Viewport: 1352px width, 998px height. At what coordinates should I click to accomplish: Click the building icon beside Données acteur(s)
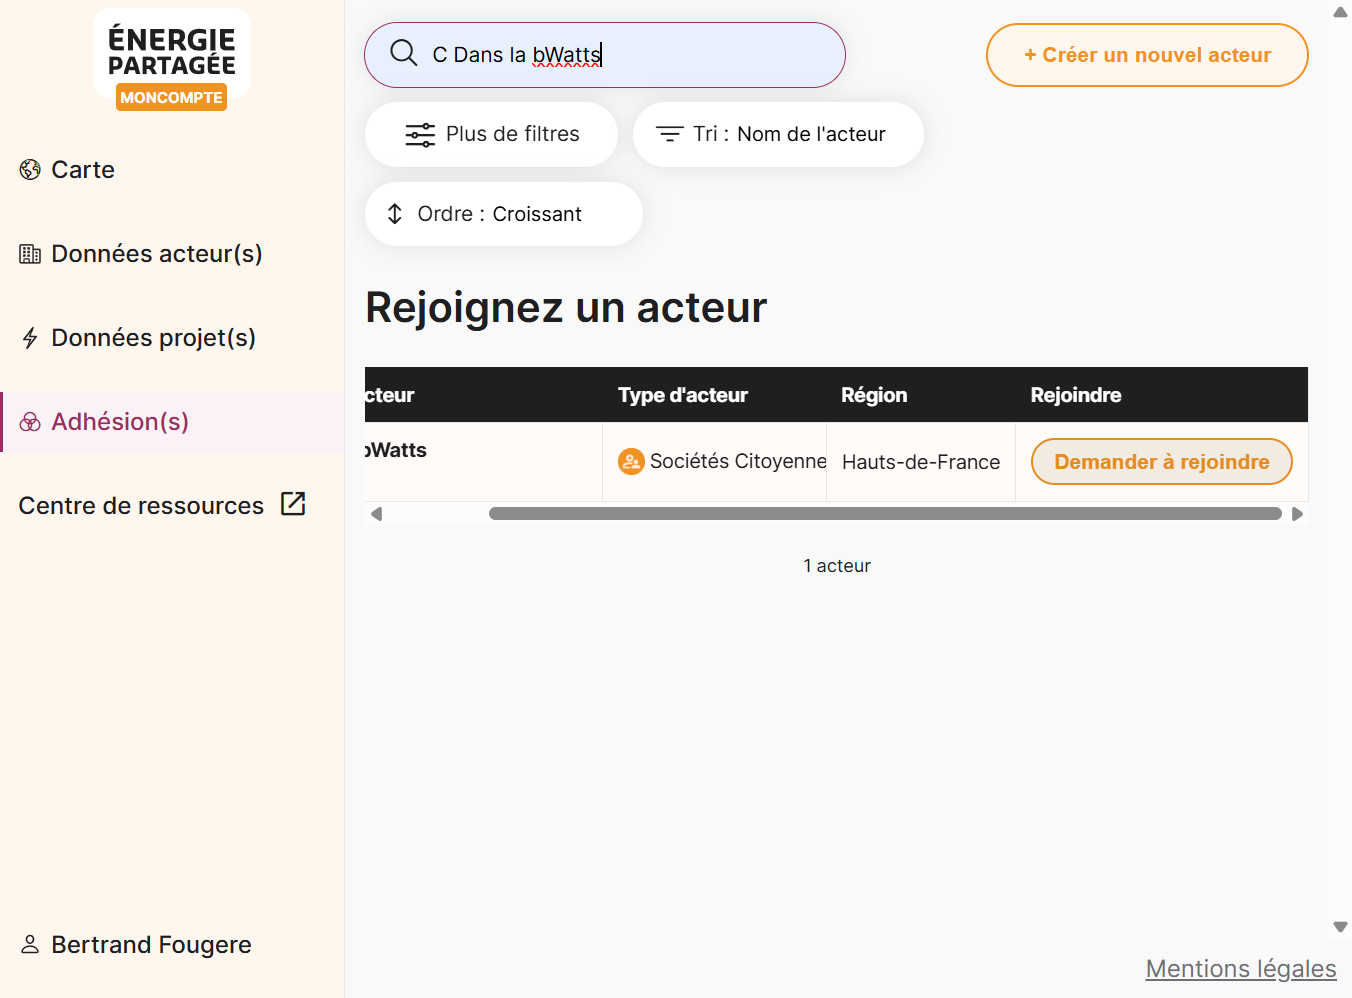tap(30, 254)
